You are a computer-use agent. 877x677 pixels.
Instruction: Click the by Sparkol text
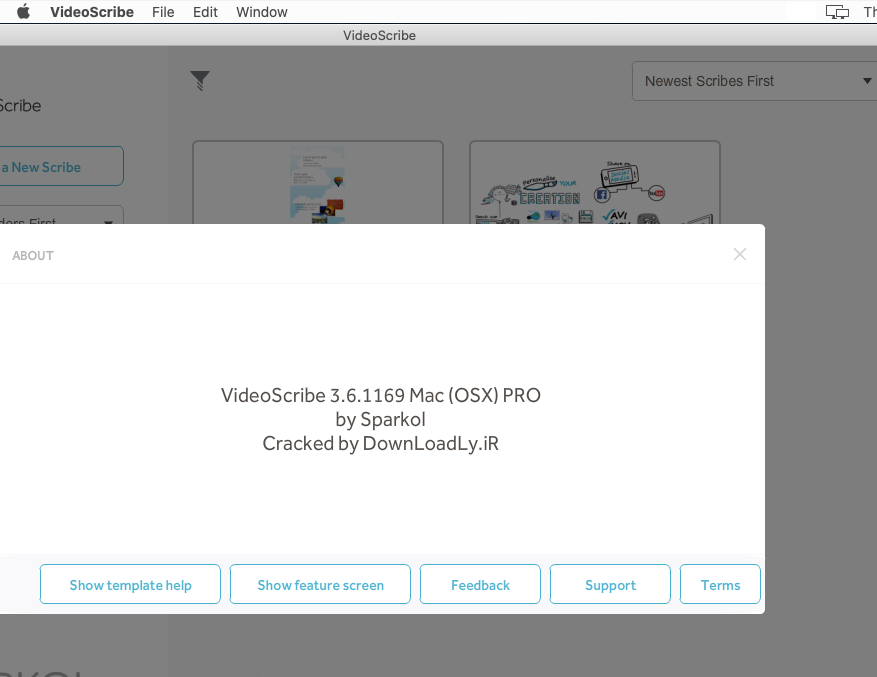tap(381, 419)
